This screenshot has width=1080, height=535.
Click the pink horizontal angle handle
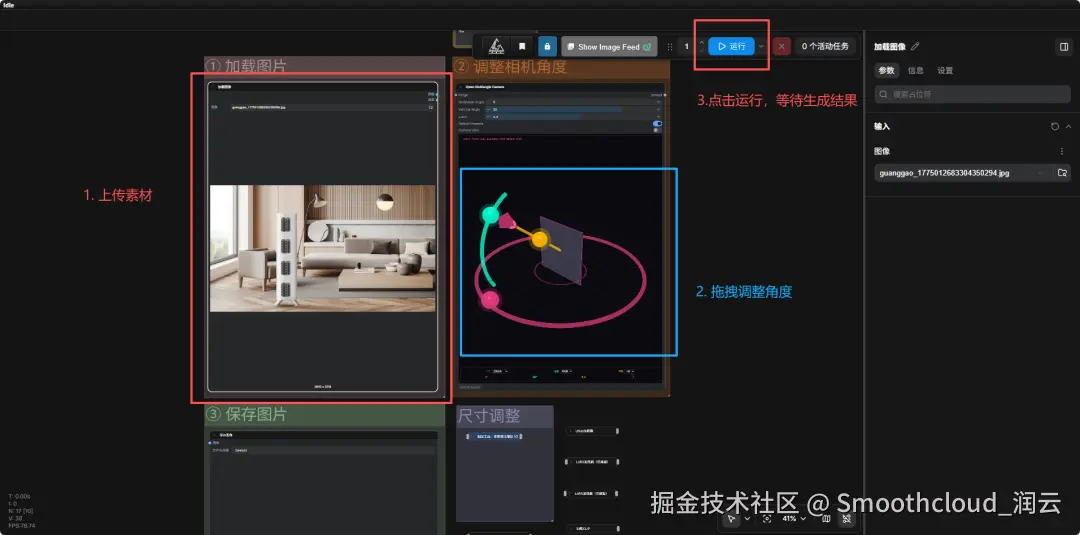click(x=489, y=300)
